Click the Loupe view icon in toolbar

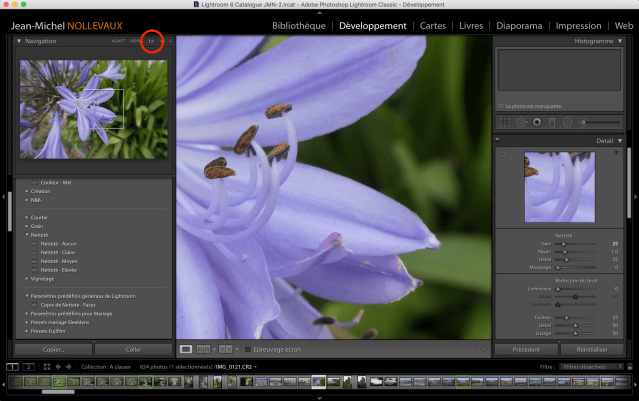pos(186,349)
